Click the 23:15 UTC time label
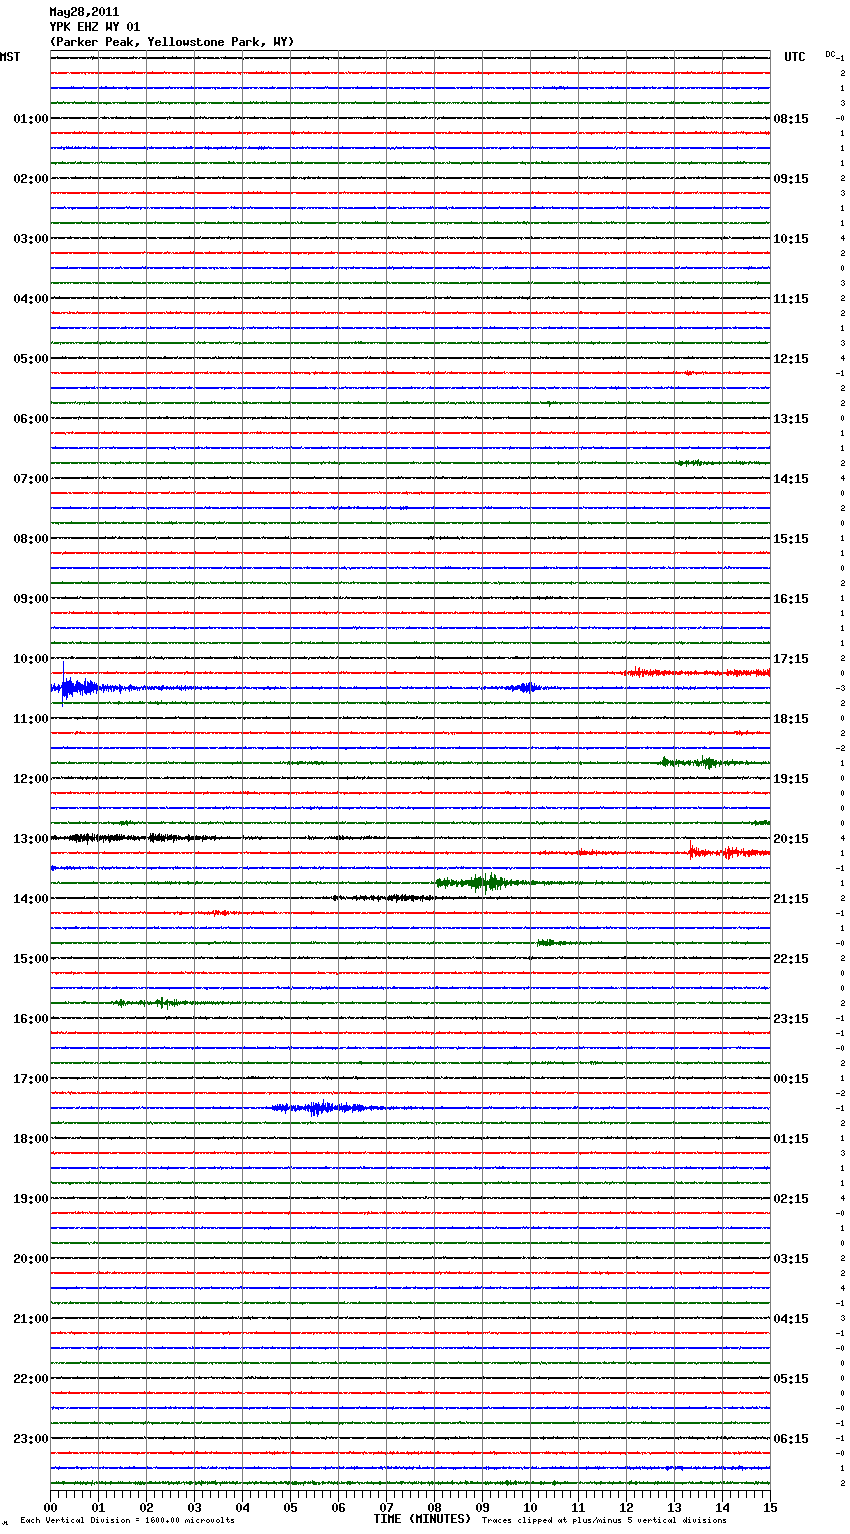 791,1019
